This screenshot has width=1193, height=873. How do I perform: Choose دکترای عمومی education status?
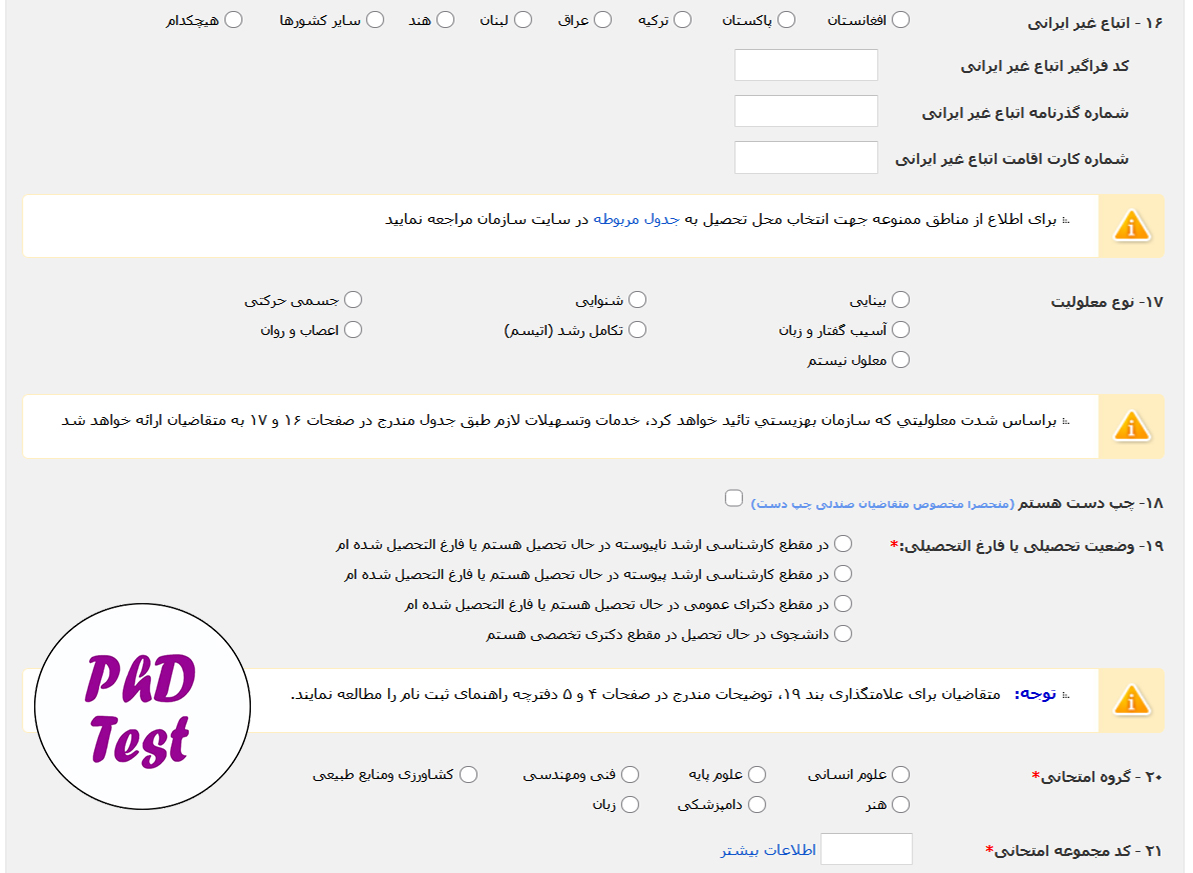[x=843, y=604]
